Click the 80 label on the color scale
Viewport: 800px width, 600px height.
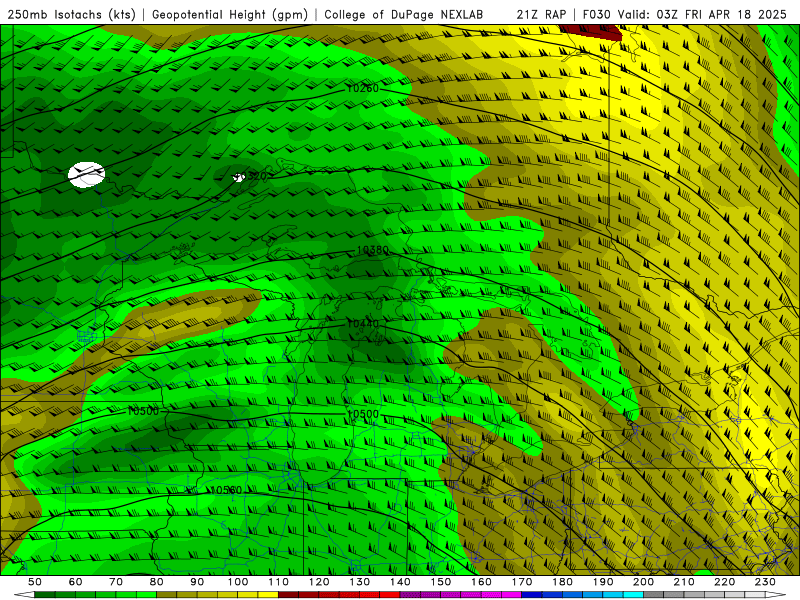[157, 582]
